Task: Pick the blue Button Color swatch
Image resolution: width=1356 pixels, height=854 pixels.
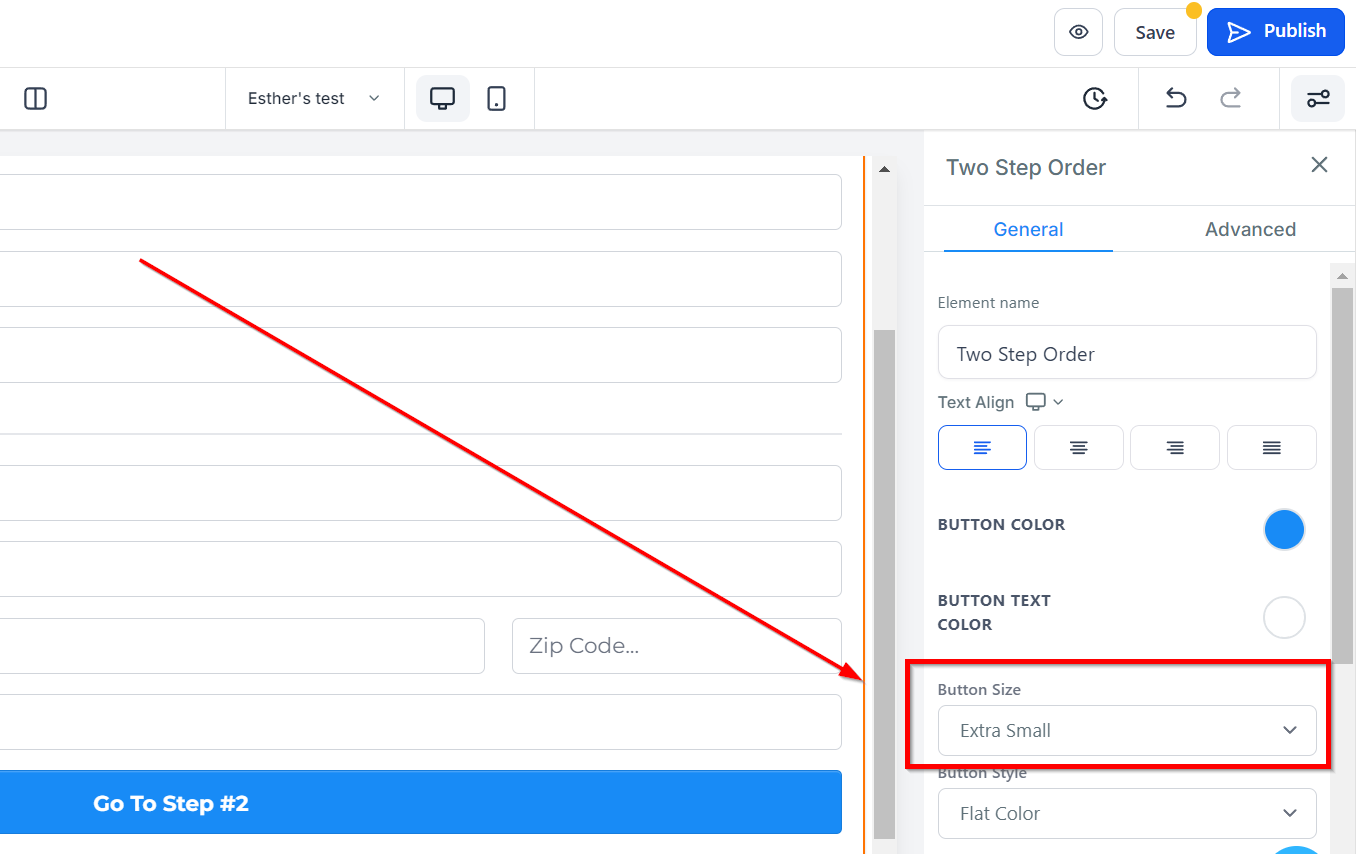Action: 1284,530
